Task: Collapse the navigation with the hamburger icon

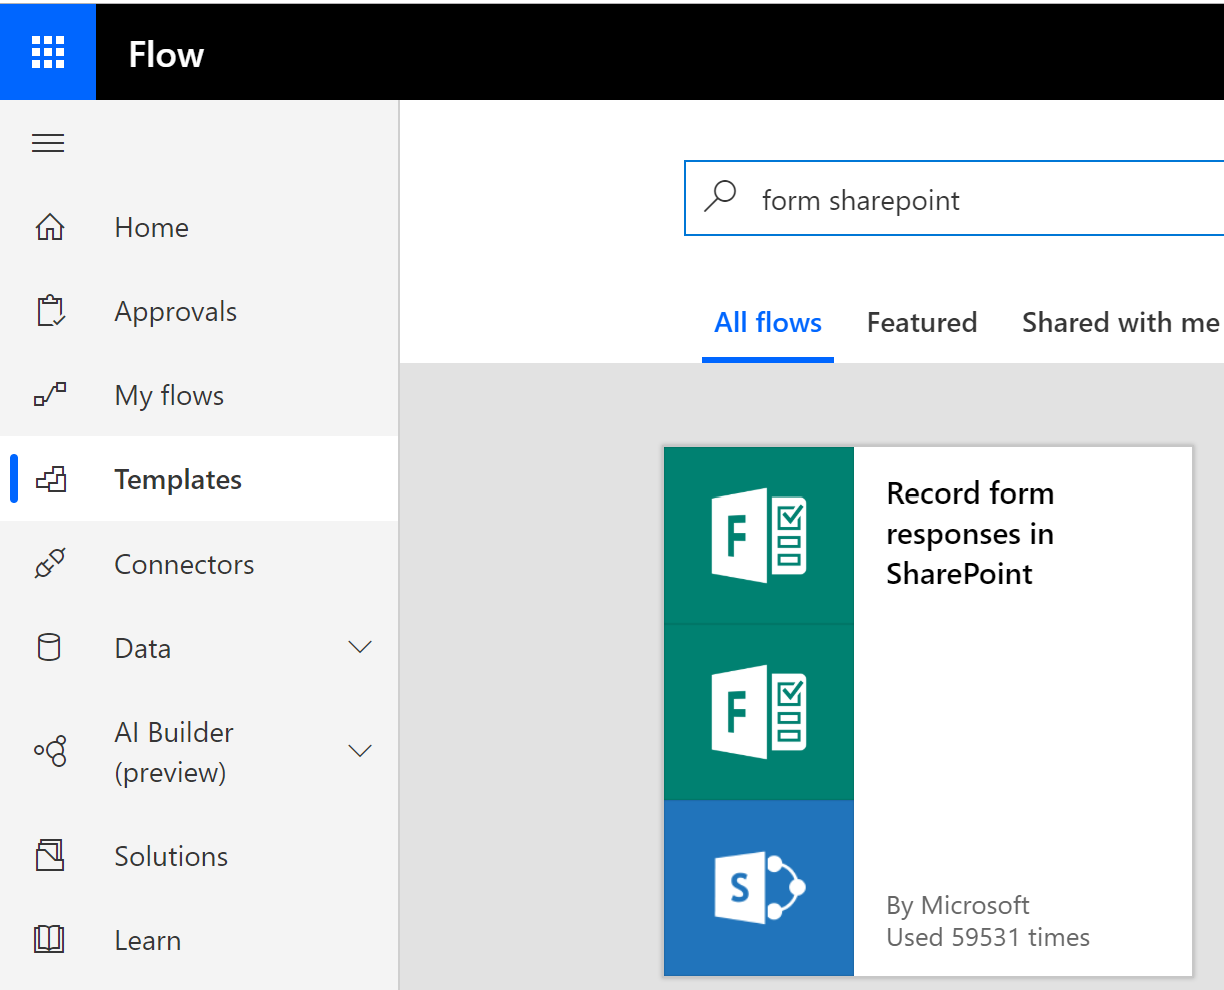Action: click(48, 143)
